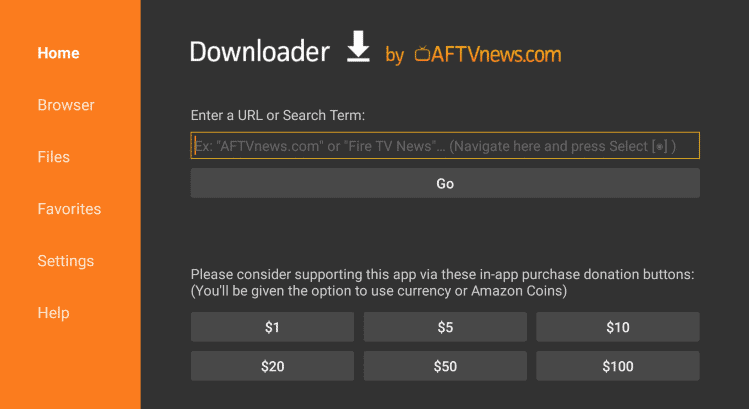Select Help in the sidebar
749x409 pixels.
click(x=54, y=313)
